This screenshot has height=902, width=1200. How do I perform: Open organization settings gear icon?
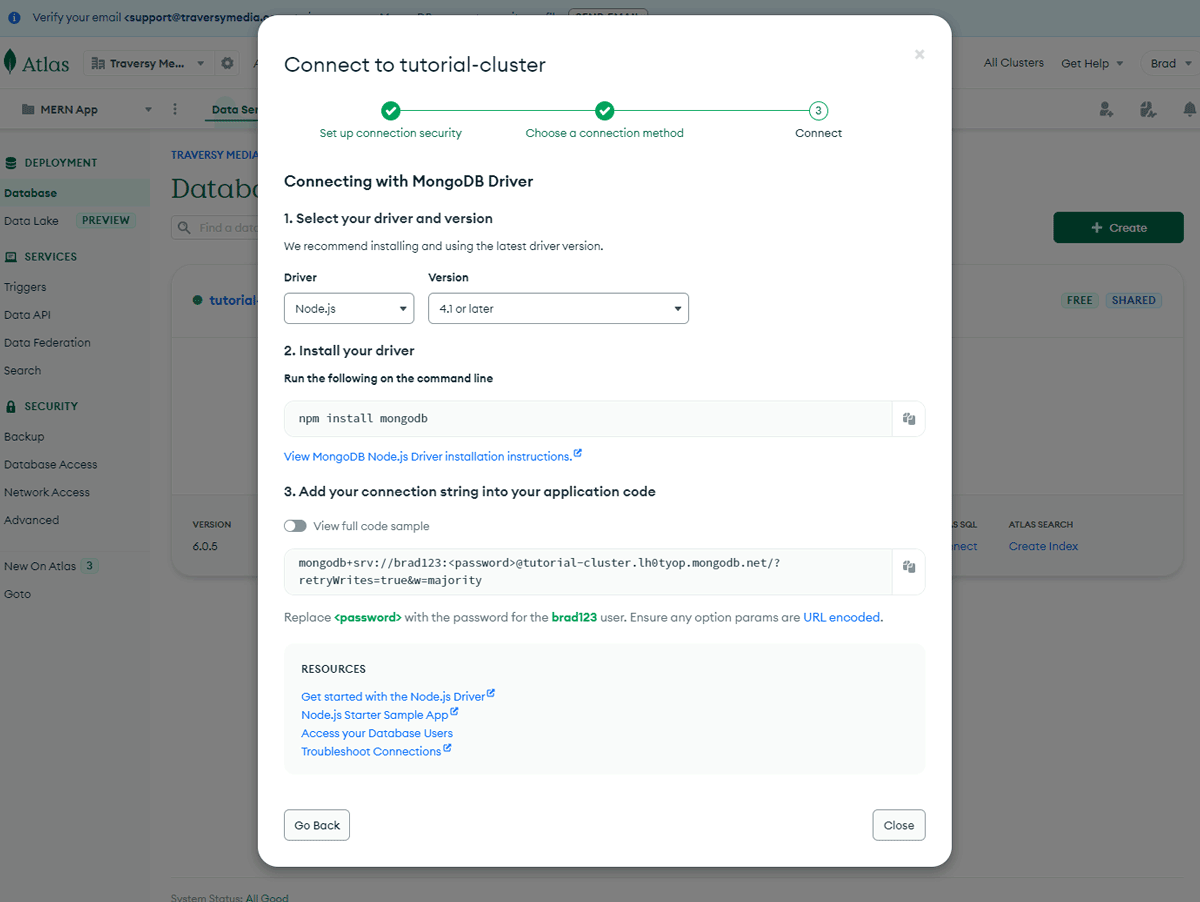coord(227,63)
